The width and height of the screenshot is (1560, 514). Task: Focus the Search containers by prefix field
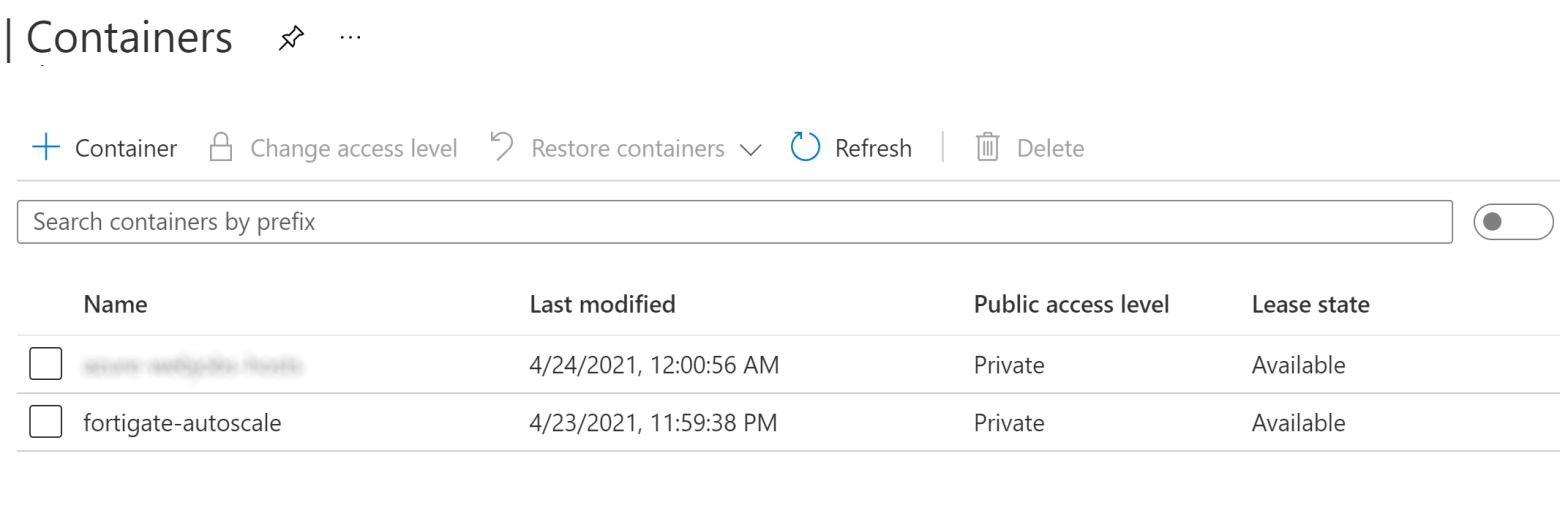coord(734,222)
